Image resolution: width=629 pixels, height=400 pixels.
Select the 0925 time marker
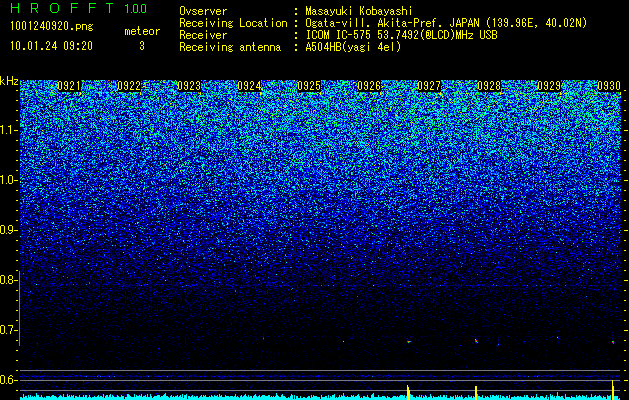coord(309,86)
